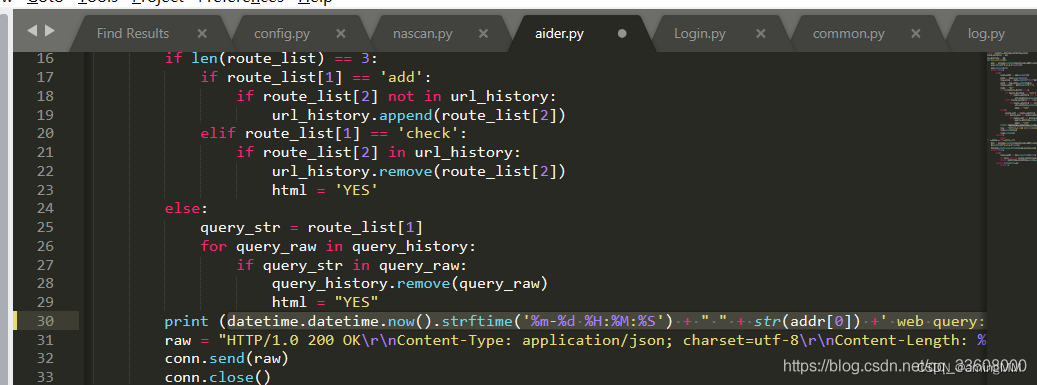Open the log.py tab

(x=986, y=34)
